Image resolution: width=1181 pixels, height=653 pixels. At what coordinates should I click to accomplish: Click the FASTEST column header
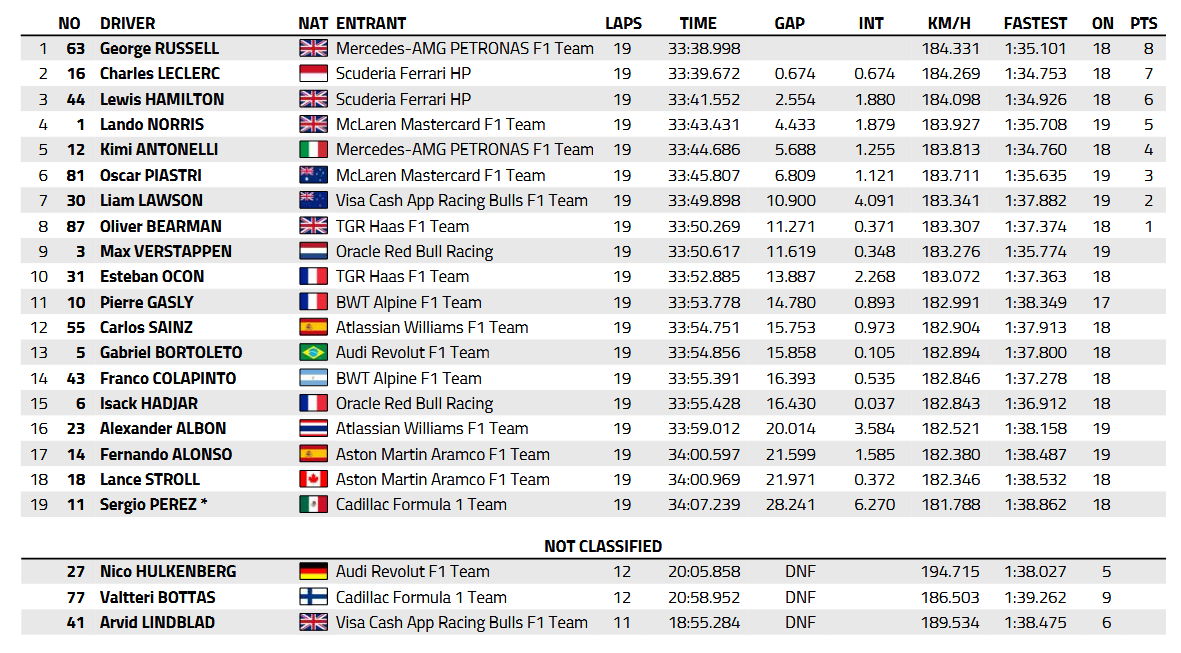(x=1035, y=23)
